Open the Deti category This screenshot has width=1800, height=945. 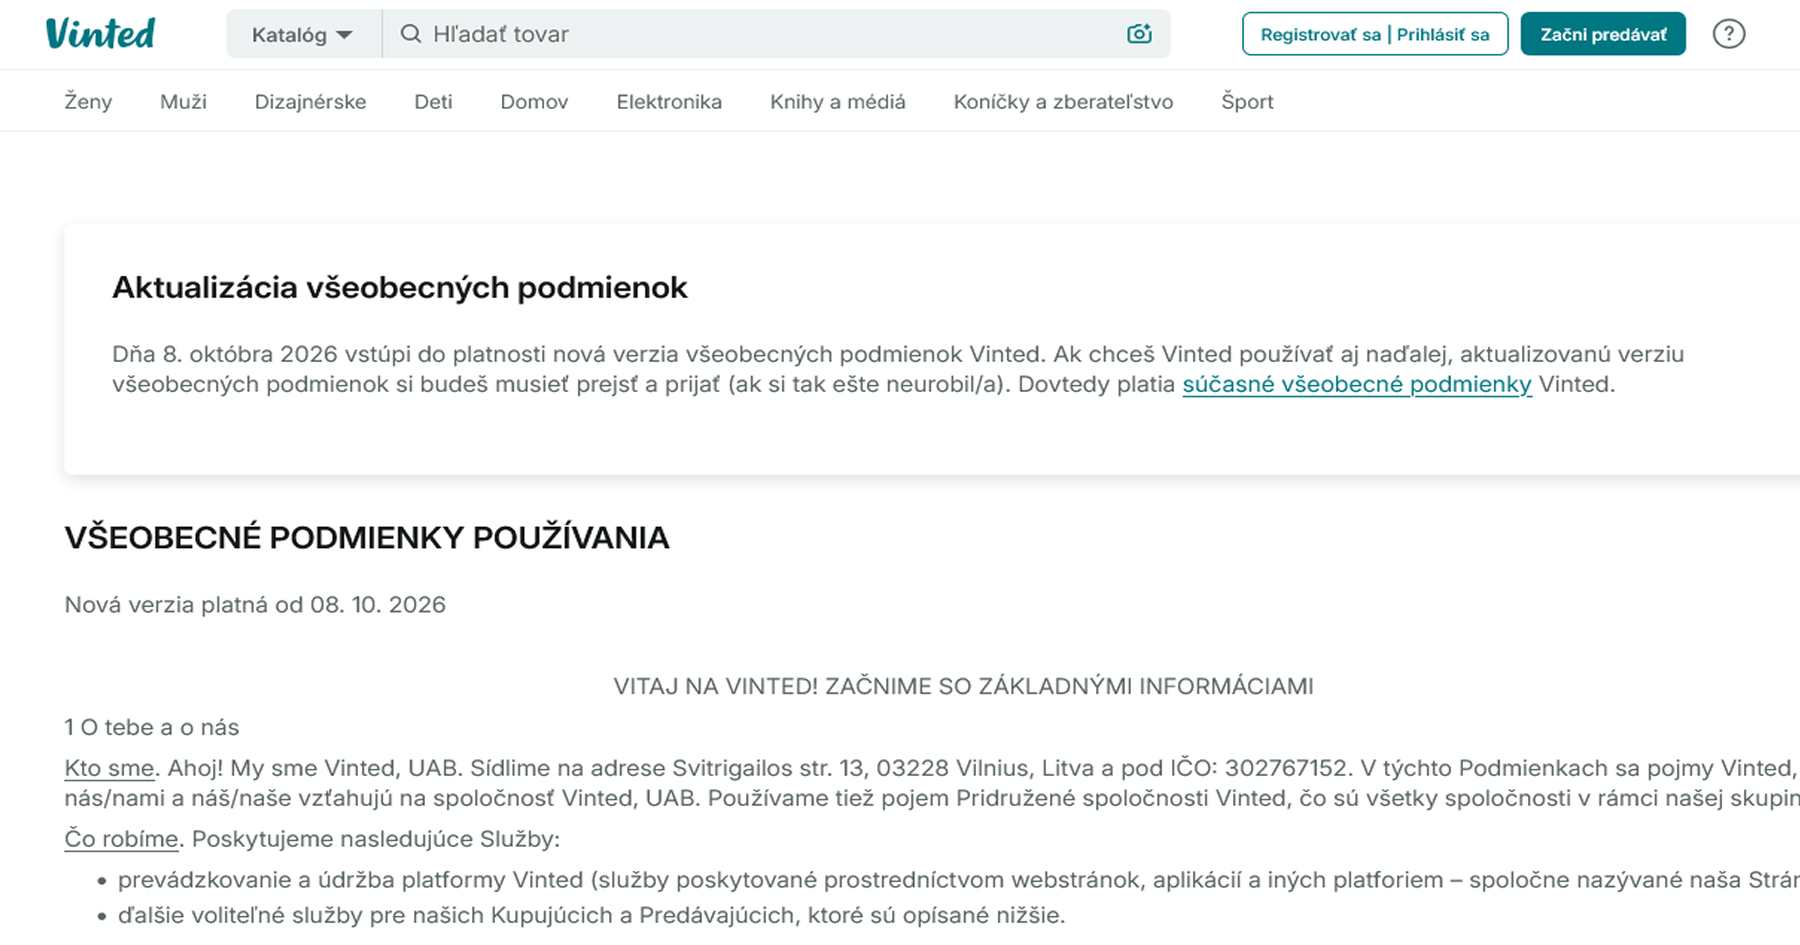click(x=433, y=101)
